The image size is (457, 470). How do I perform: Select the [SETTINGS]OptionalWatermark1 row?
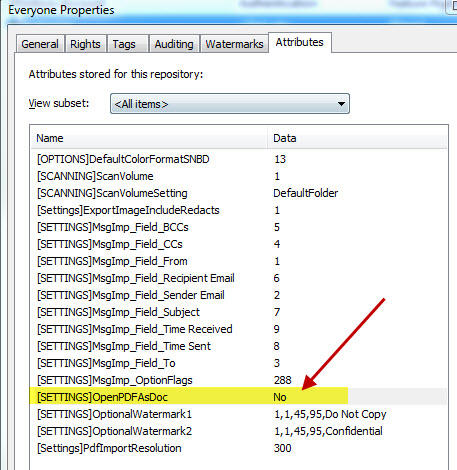tap(238, 414)
